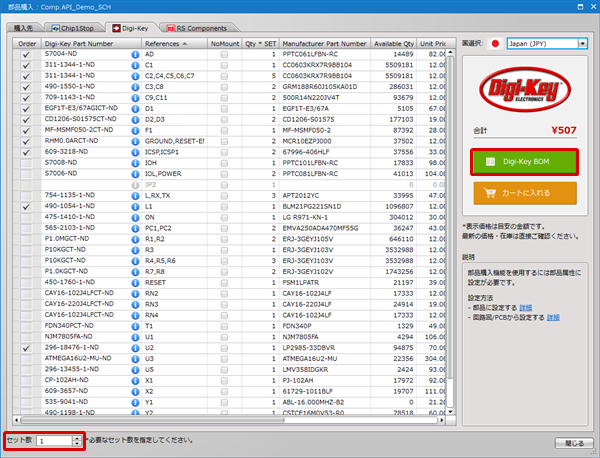Switch to the Chip1Stop tab
This screenshot has height=458, width=600.
(x=73, y=28)
